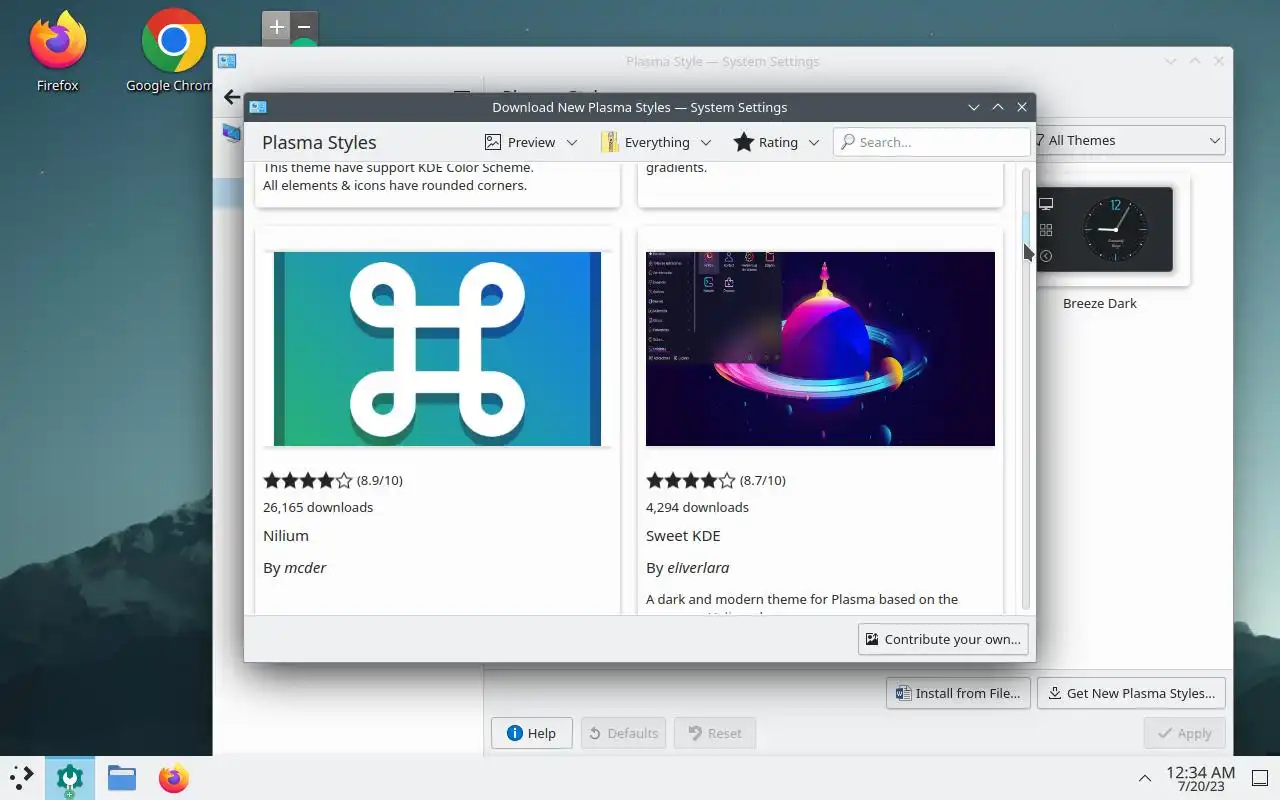Click the plus zoom-in widget button
Image resolution: width=1280 pixels, height=800 pixels.
pyautogui.click(x=277, y=27)
